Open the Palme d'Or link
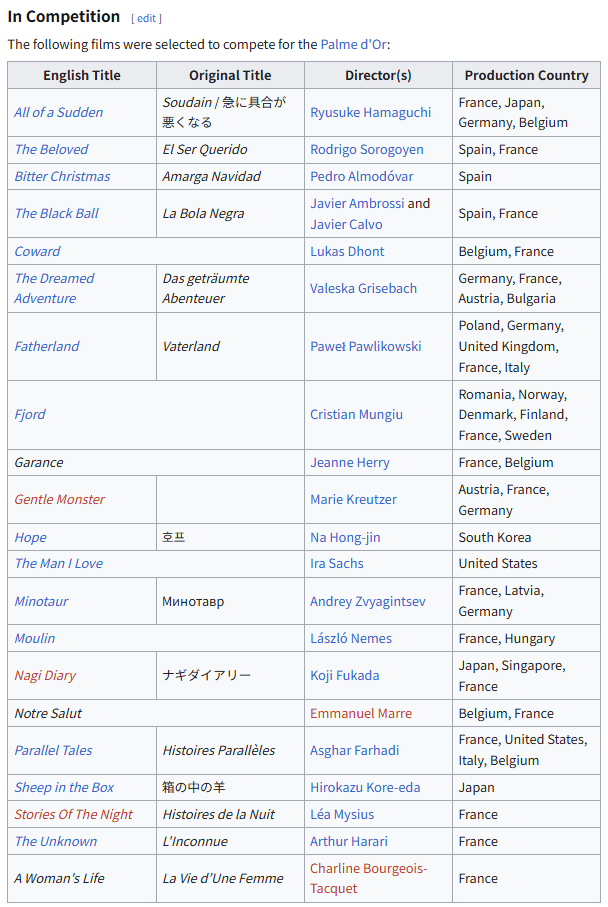Image resolution: width=608 pixels, height=907 pixels. tap(353, 44)
